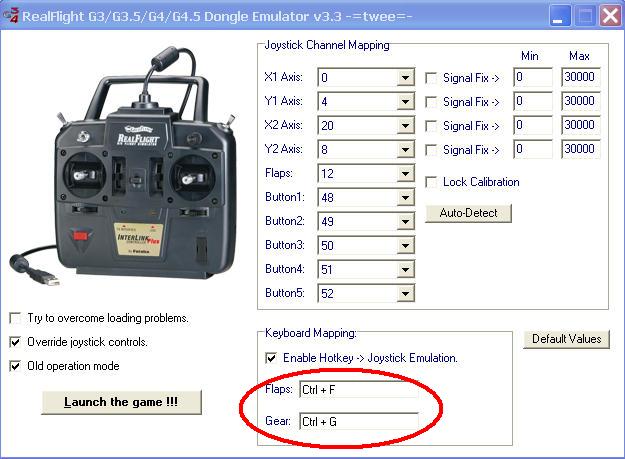The height and width of the screenshot is (459, 625).
Task: Expand the Button1 channel dropdown
Action: (x=405, y=197)
